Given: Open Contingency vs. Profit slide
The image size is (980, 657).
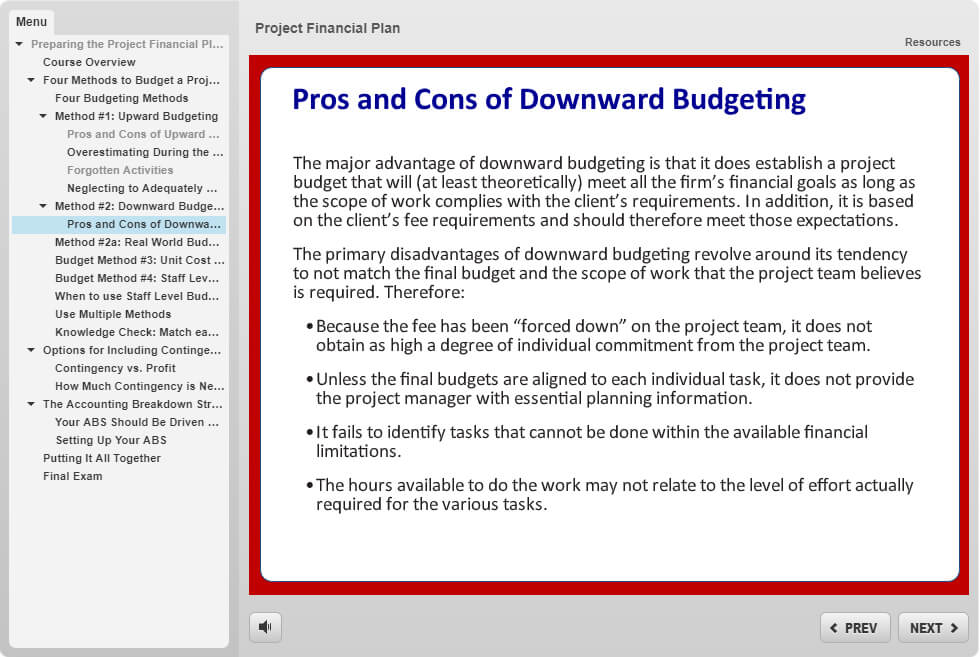Looking at the screenshot, I should [115, 368].
